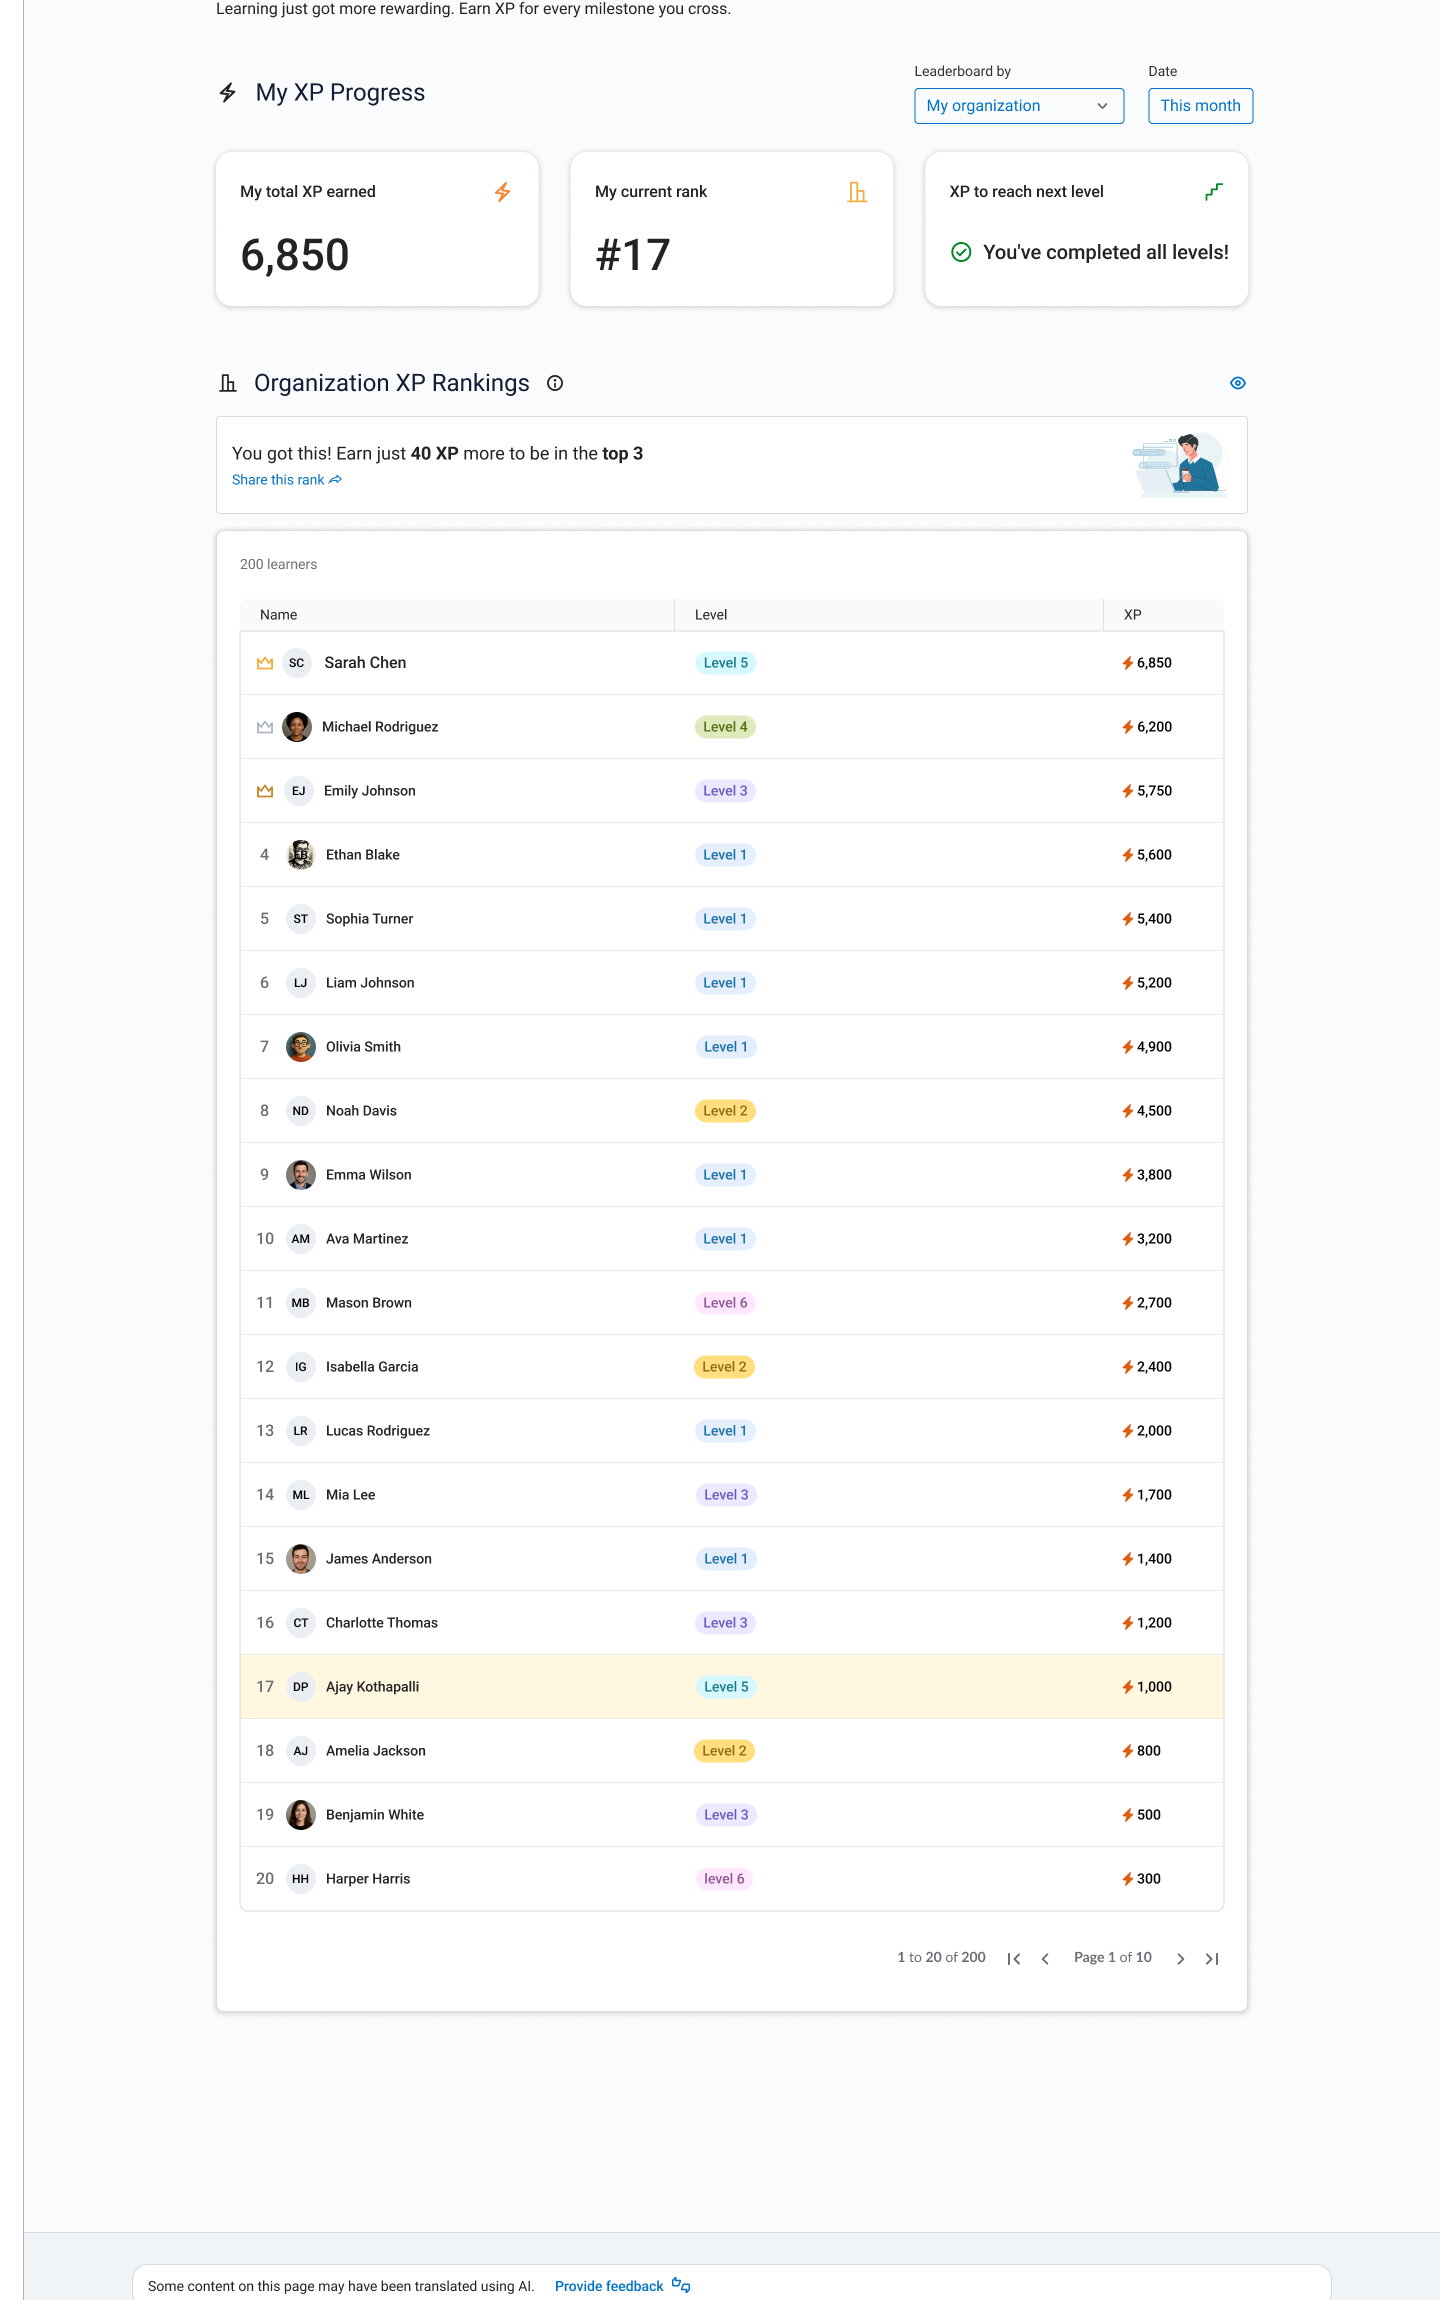Click the Harper Harris name
The image size is (1440, 2300).
[x=368, y=1879]
